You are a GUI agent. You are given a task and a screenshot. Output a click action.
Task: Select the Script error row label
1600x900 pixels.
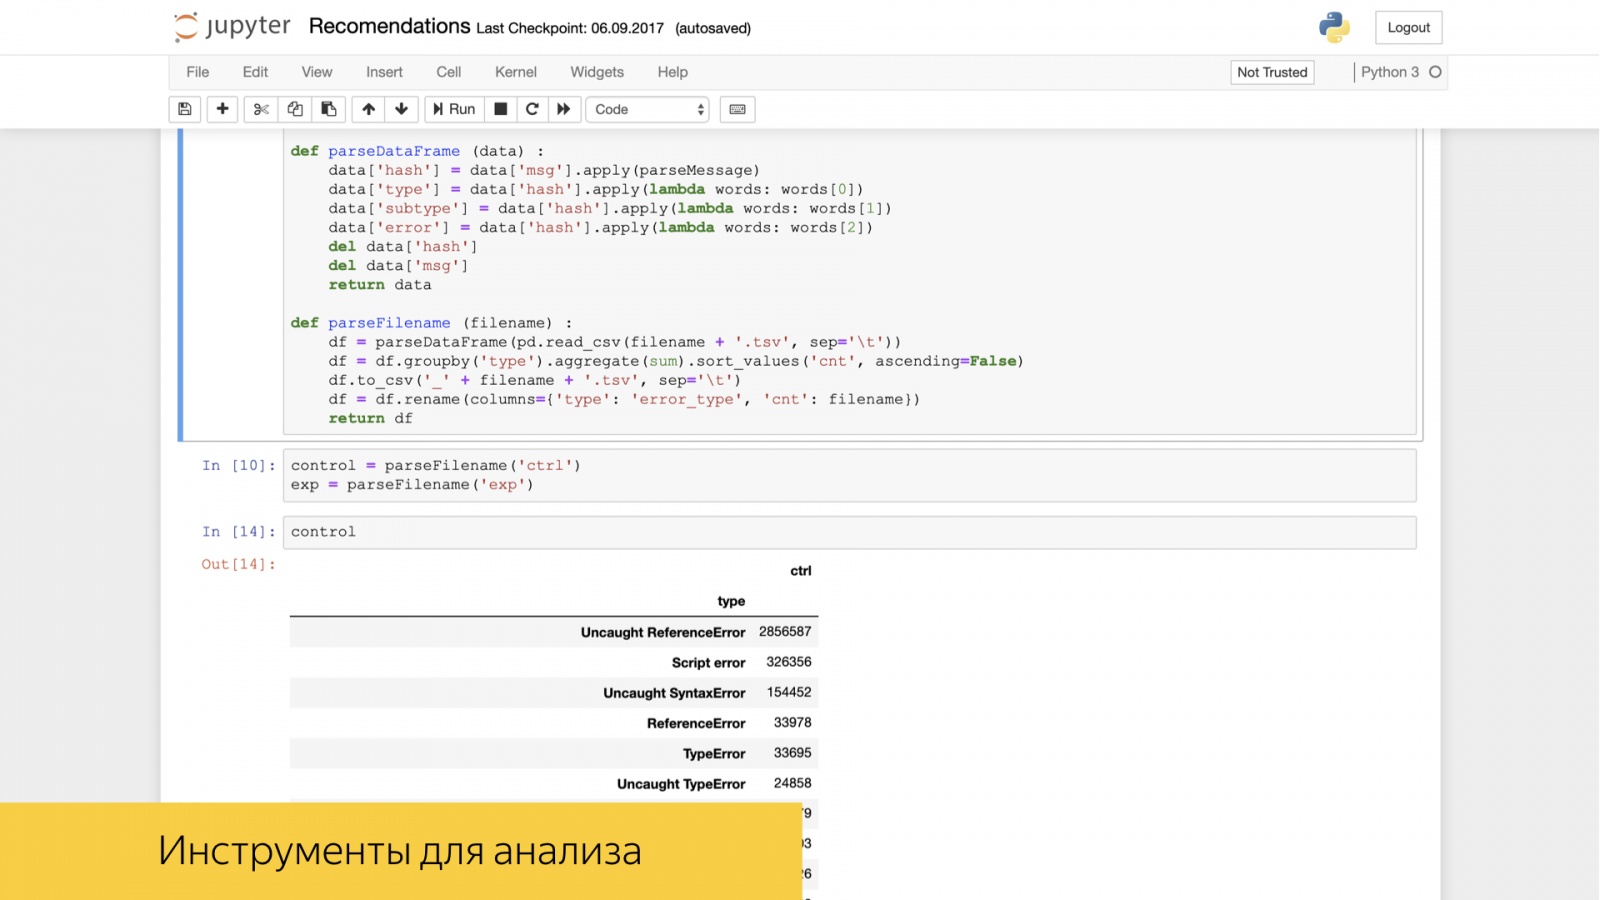click(708, 662)
